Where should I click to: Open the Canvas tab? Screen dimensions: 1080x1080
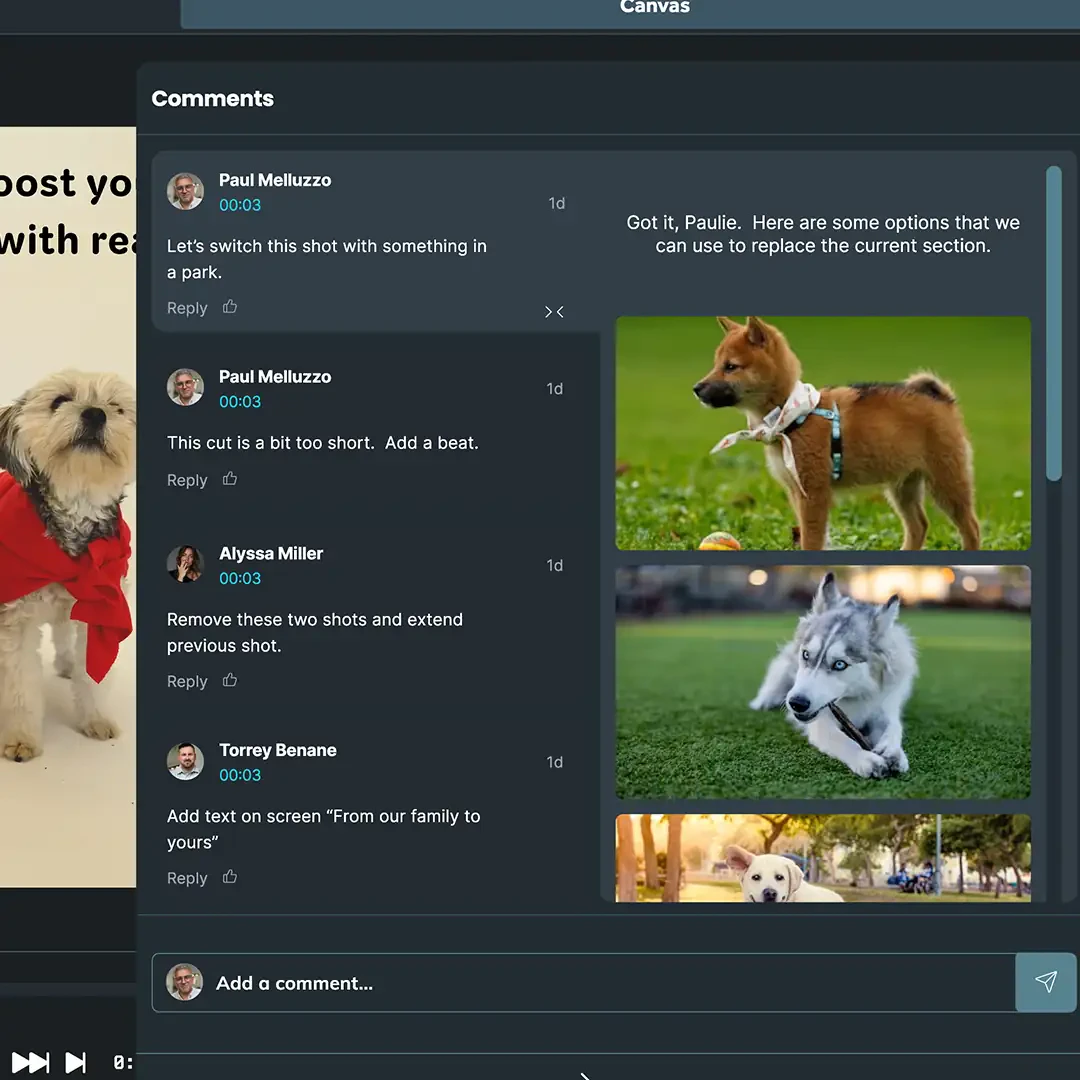tap(654, 10)
